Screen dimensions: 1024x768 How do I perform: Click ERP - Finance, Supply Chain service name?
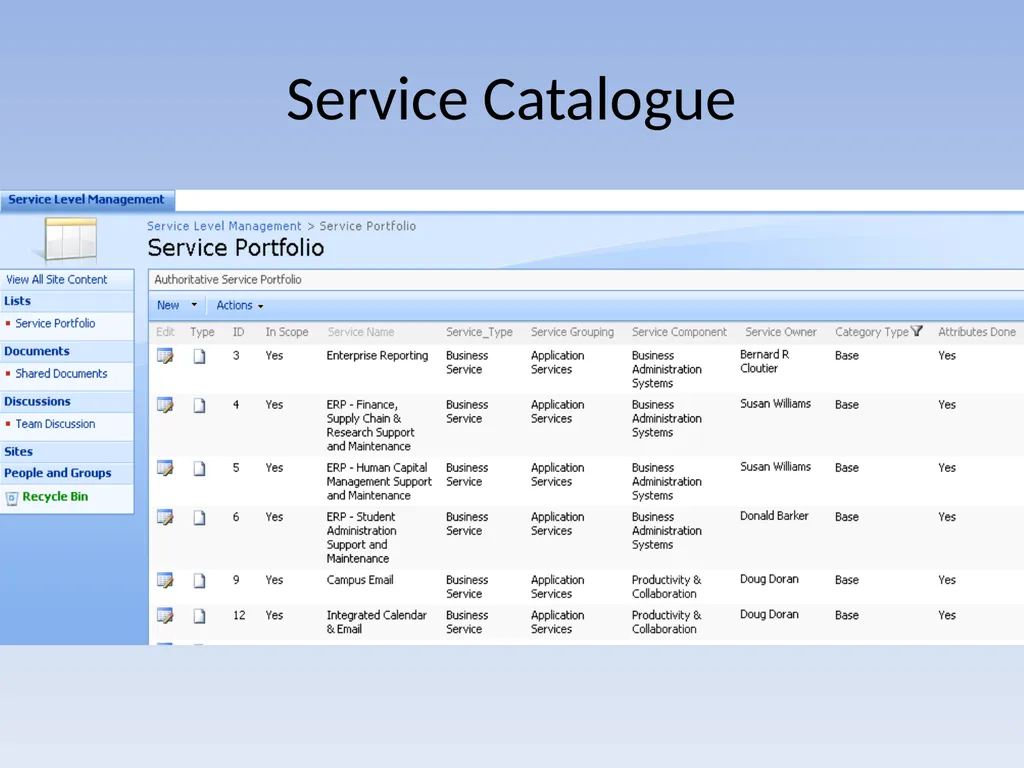(x=370, y=426)
